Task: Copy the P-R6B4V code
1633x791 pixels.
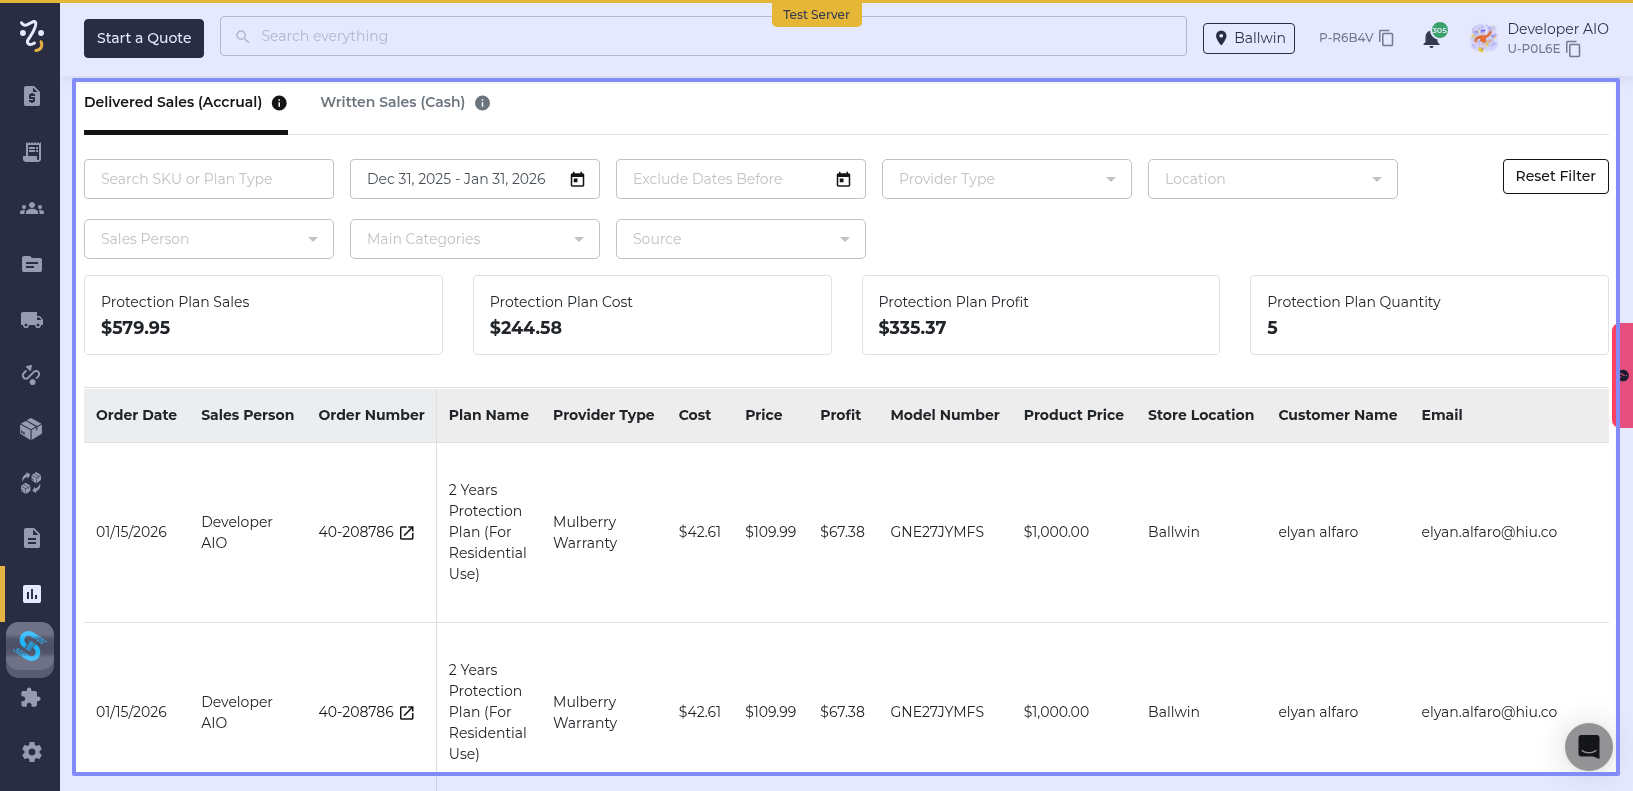Action: [x=1386, y=38]
